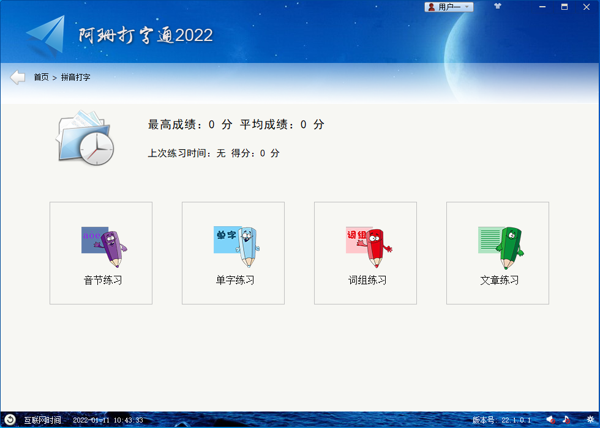Screen dimensions: 600x428
Task: Expand the 用户一 user dropdown
Action: (448, 6)
